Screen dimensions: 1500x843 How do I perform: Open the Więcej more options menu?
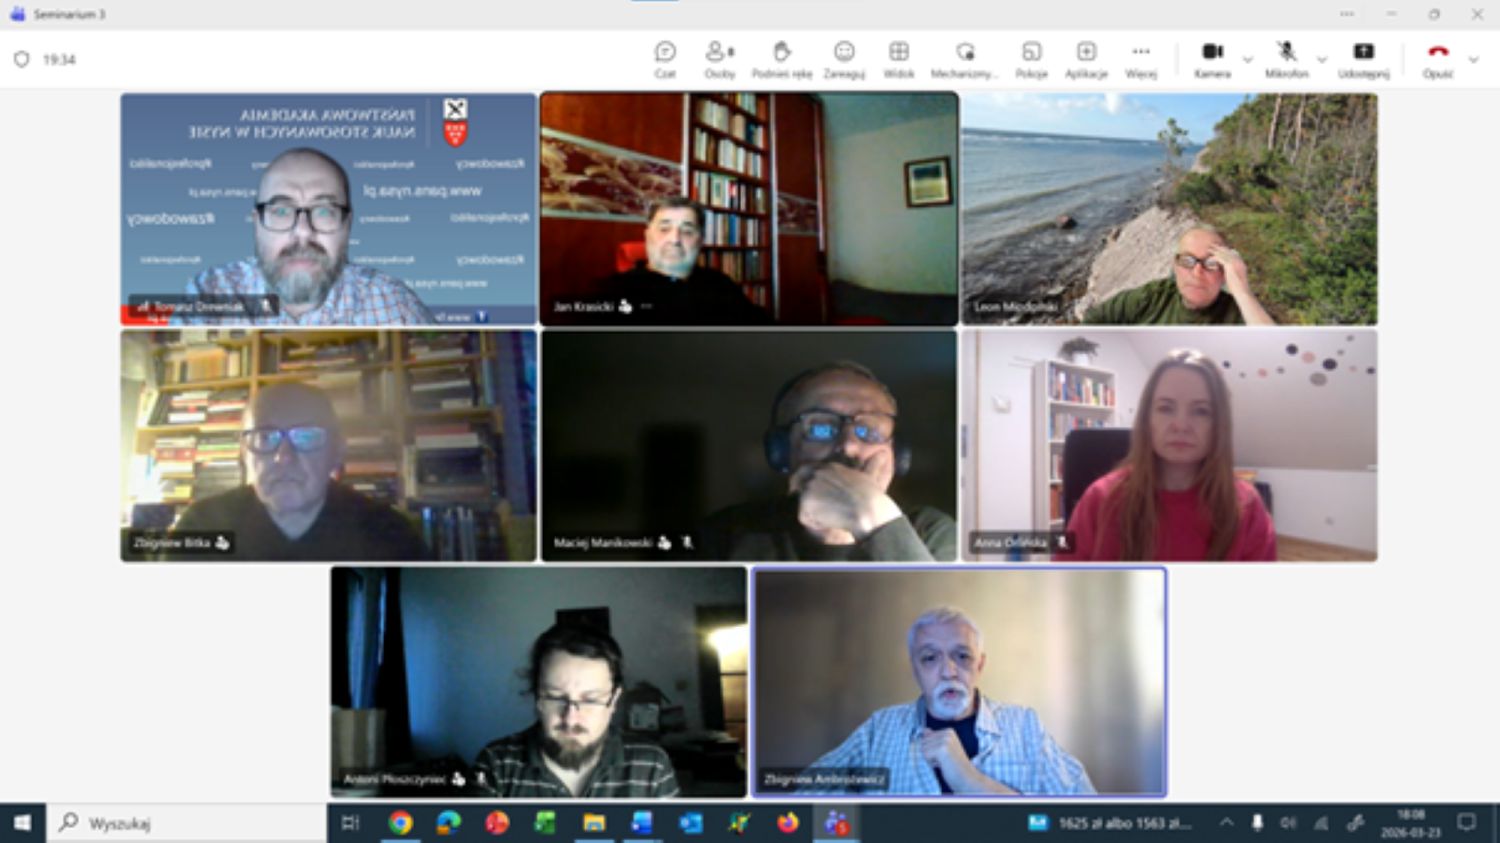(1141, 59)
